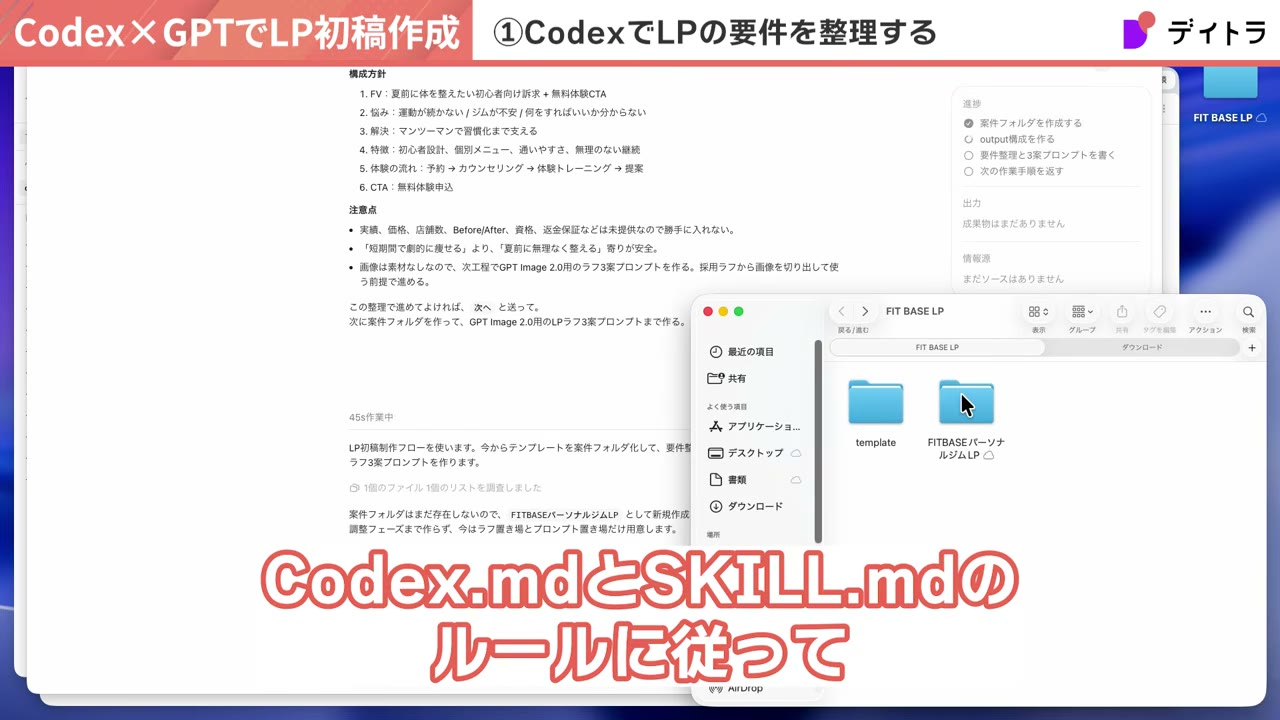
Task: Switch to the FIT BASE LP tab
Action: pyautogui.click(x=937, y=348)
